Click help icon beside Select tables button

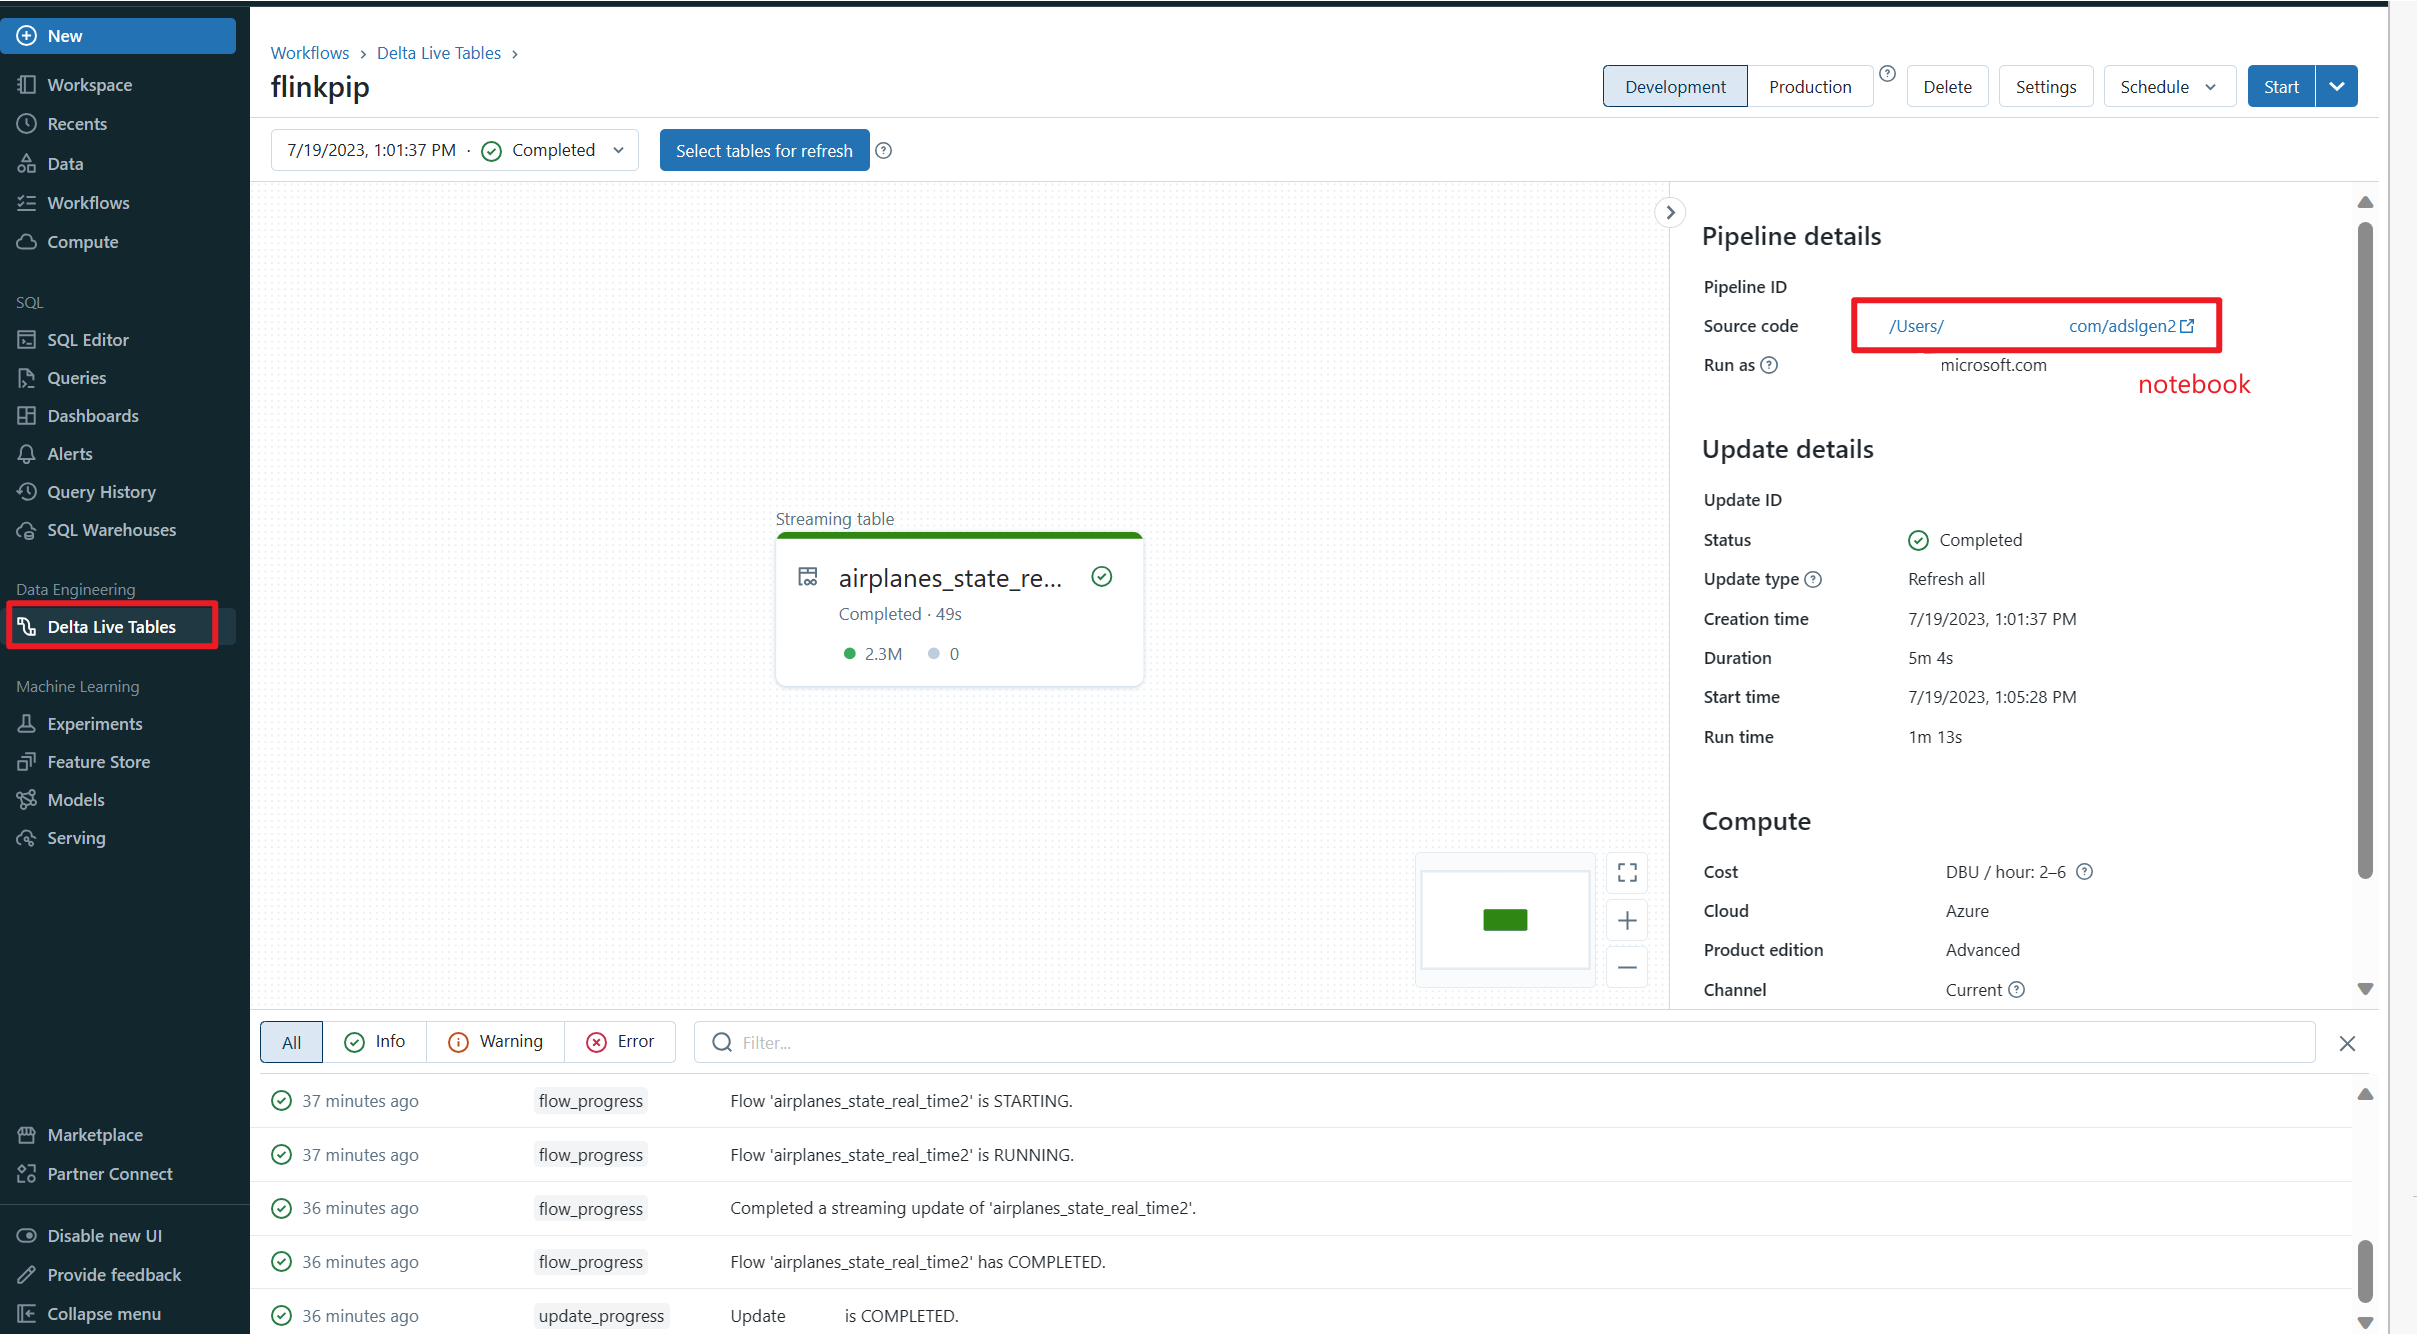884,150
